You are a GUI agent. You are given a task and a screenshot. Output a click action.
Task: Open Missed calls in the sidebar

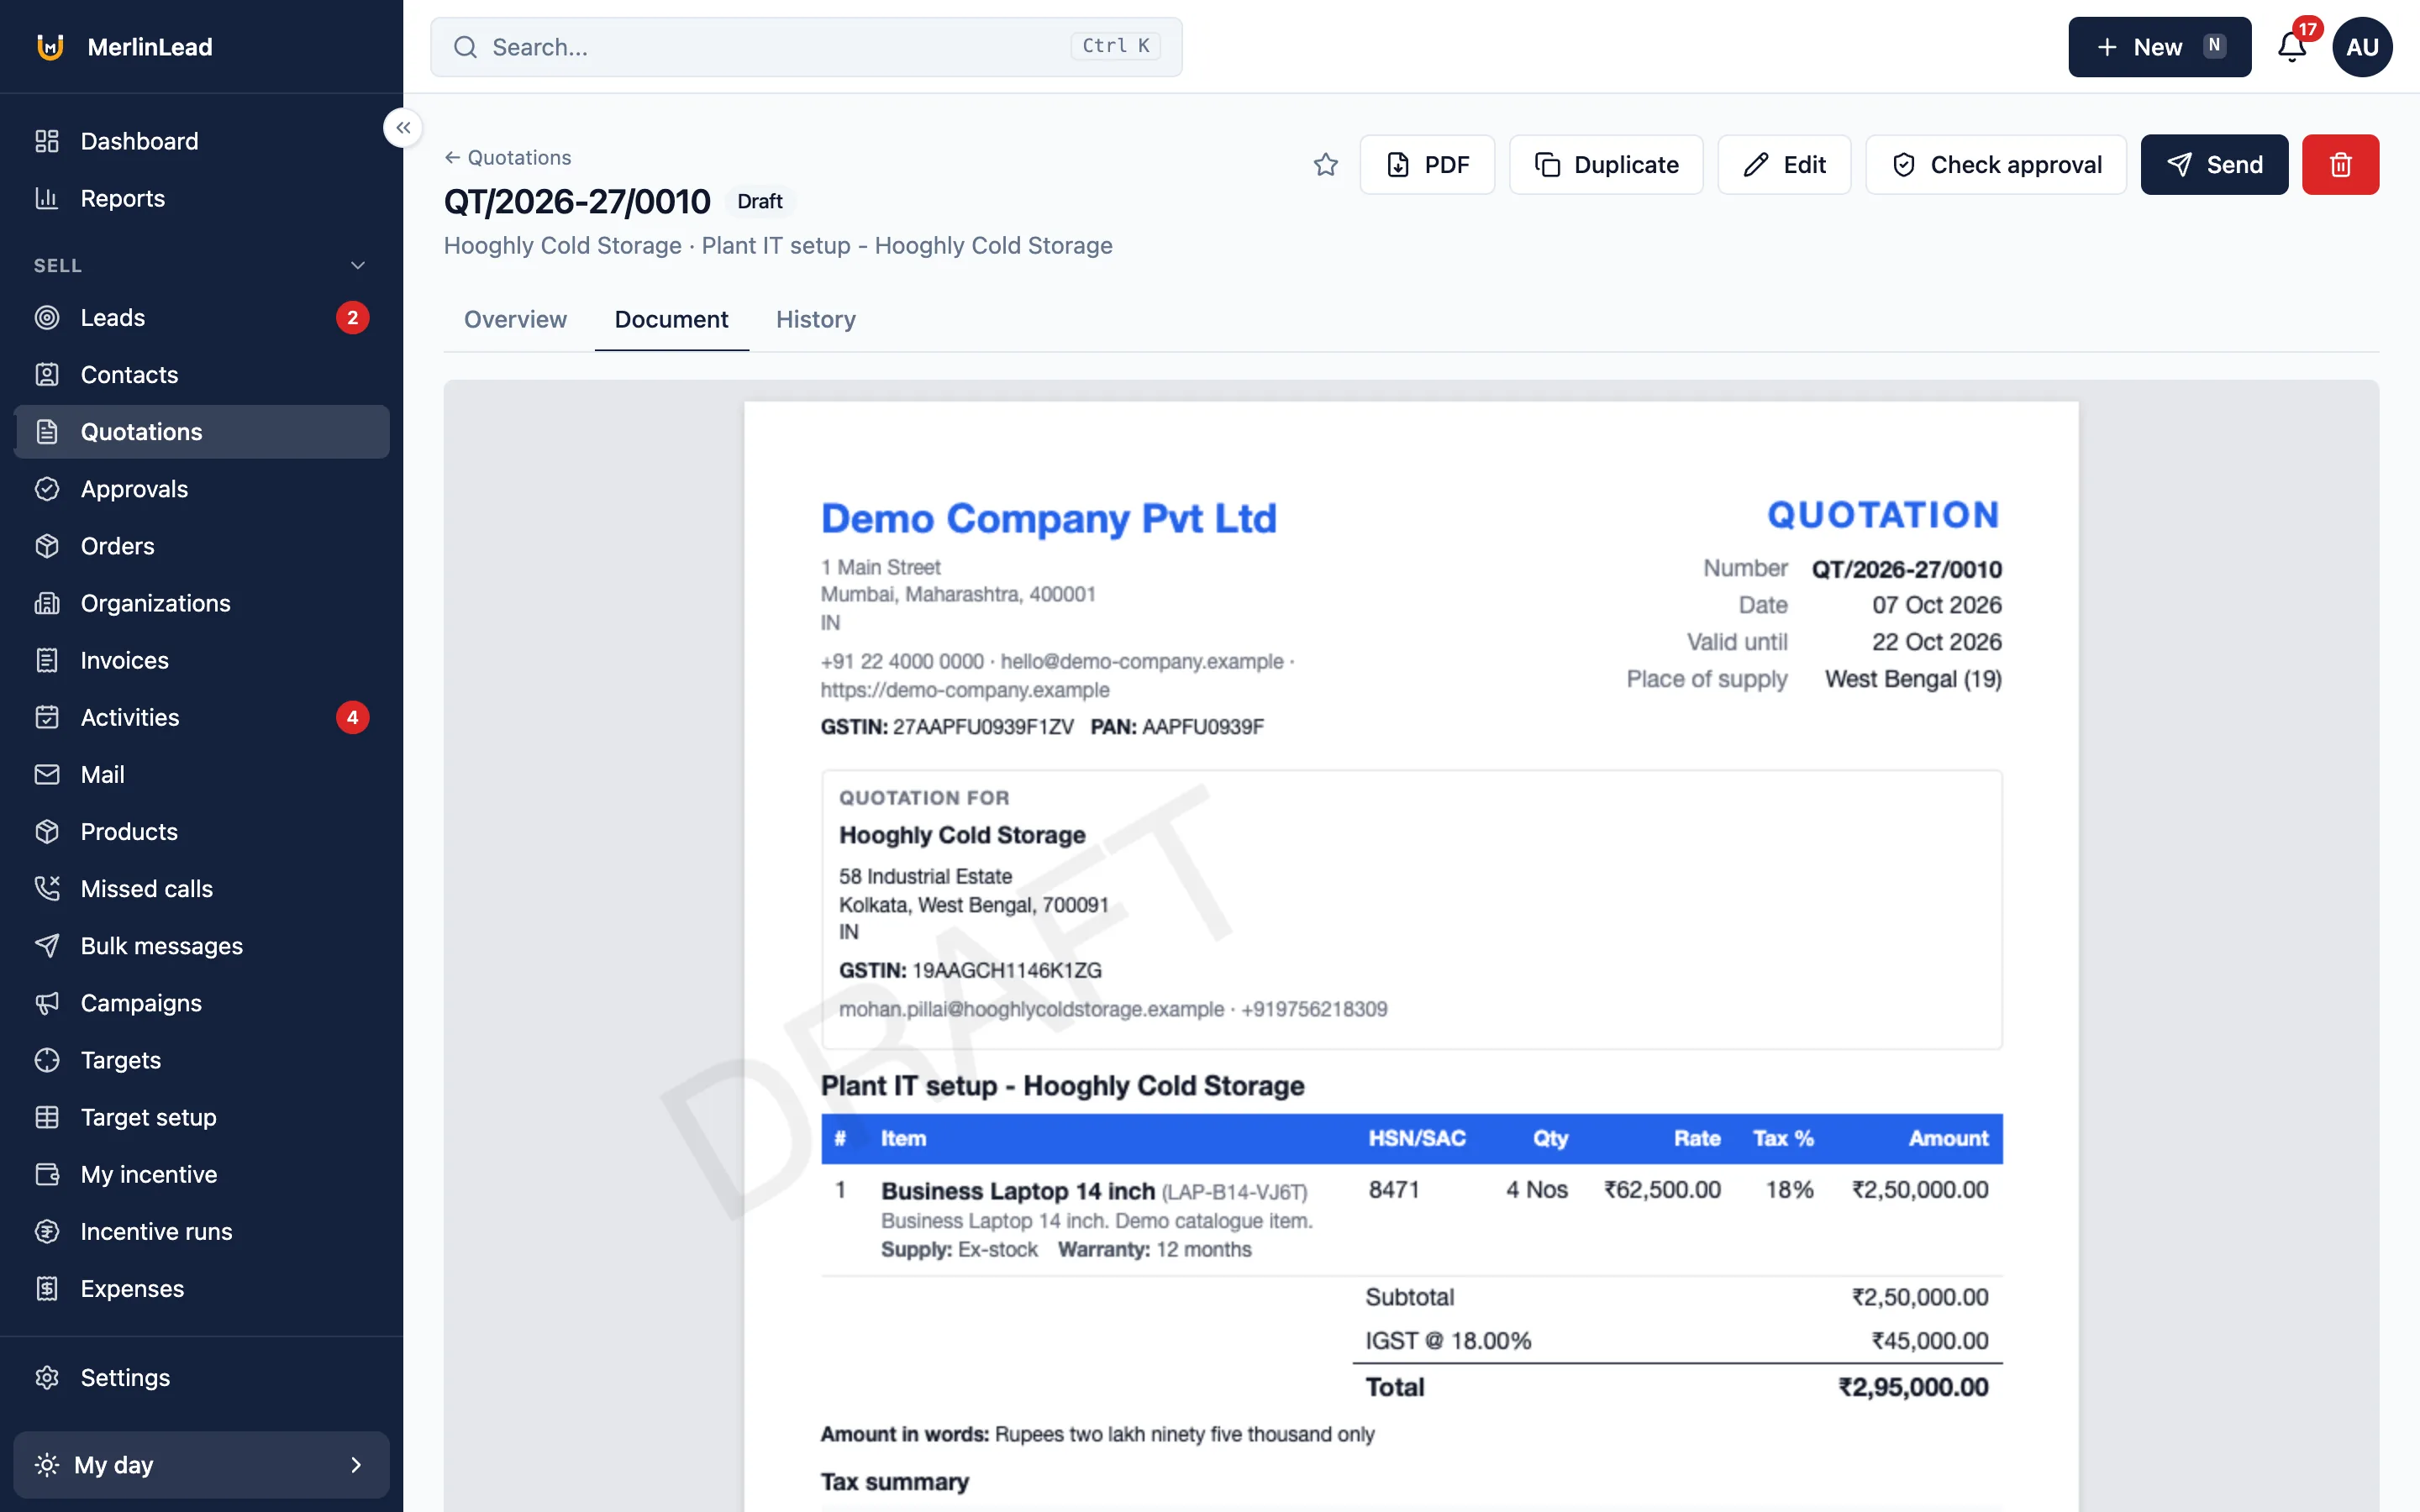point(202,888)
